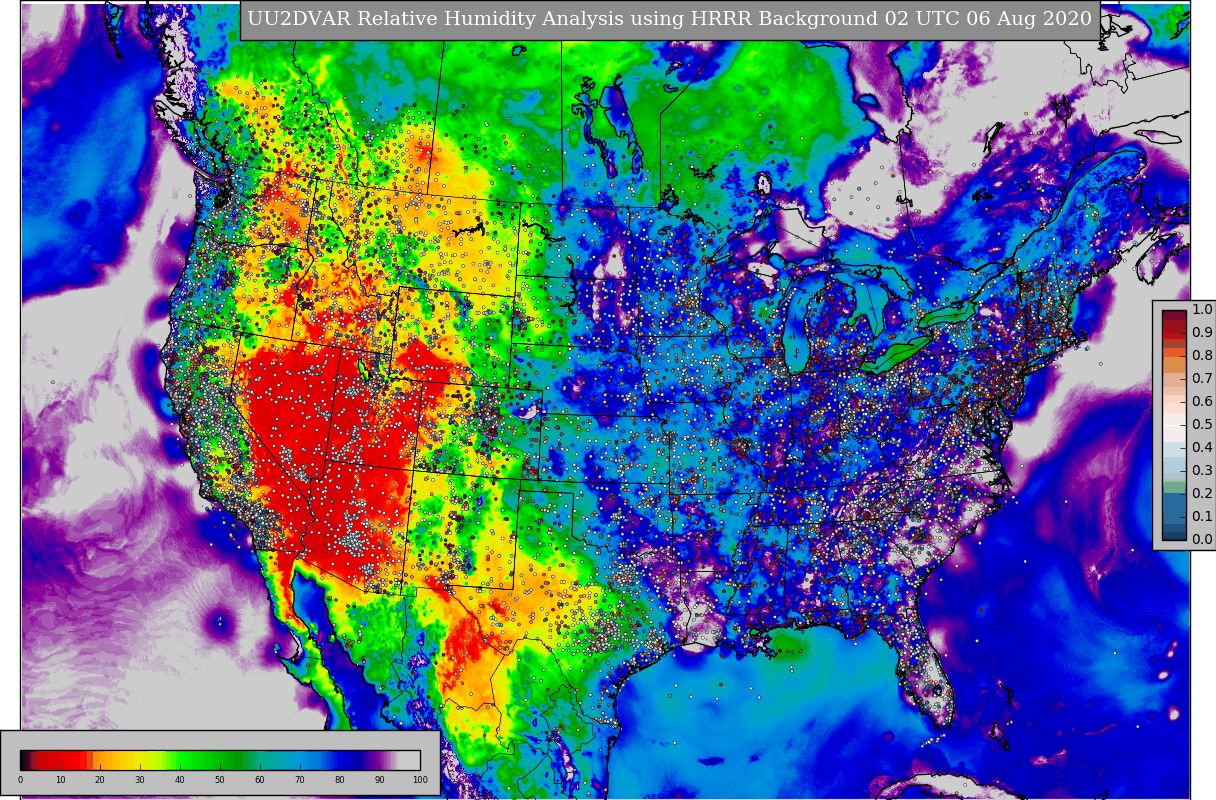Click the '0.8' label on right legend

tap(1202, 356)
